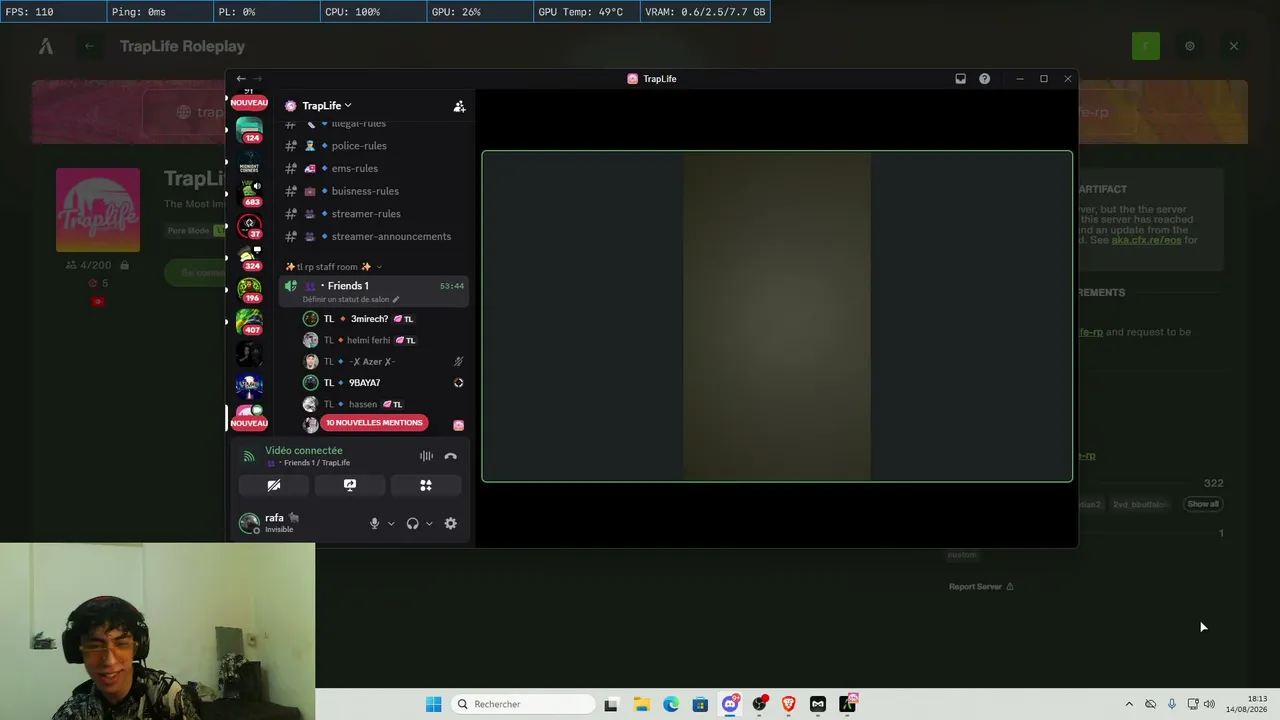Open settings gear in FiveM window
This screenshot has height=720, width=1280.
[x=1189, y=46]
